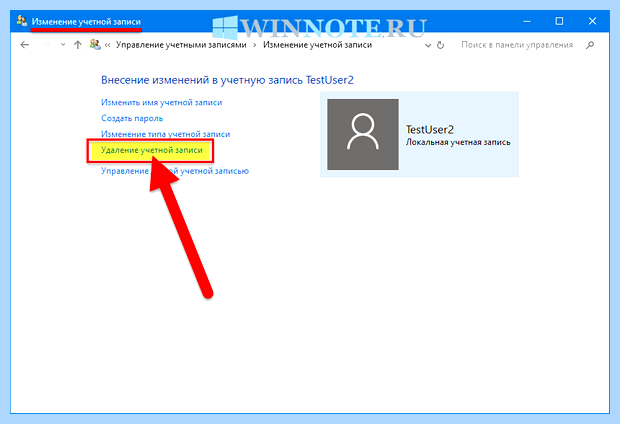Close the 'Изменение учетной записи' window
Viewport: 620px width, 424px height.
point(592,21)
